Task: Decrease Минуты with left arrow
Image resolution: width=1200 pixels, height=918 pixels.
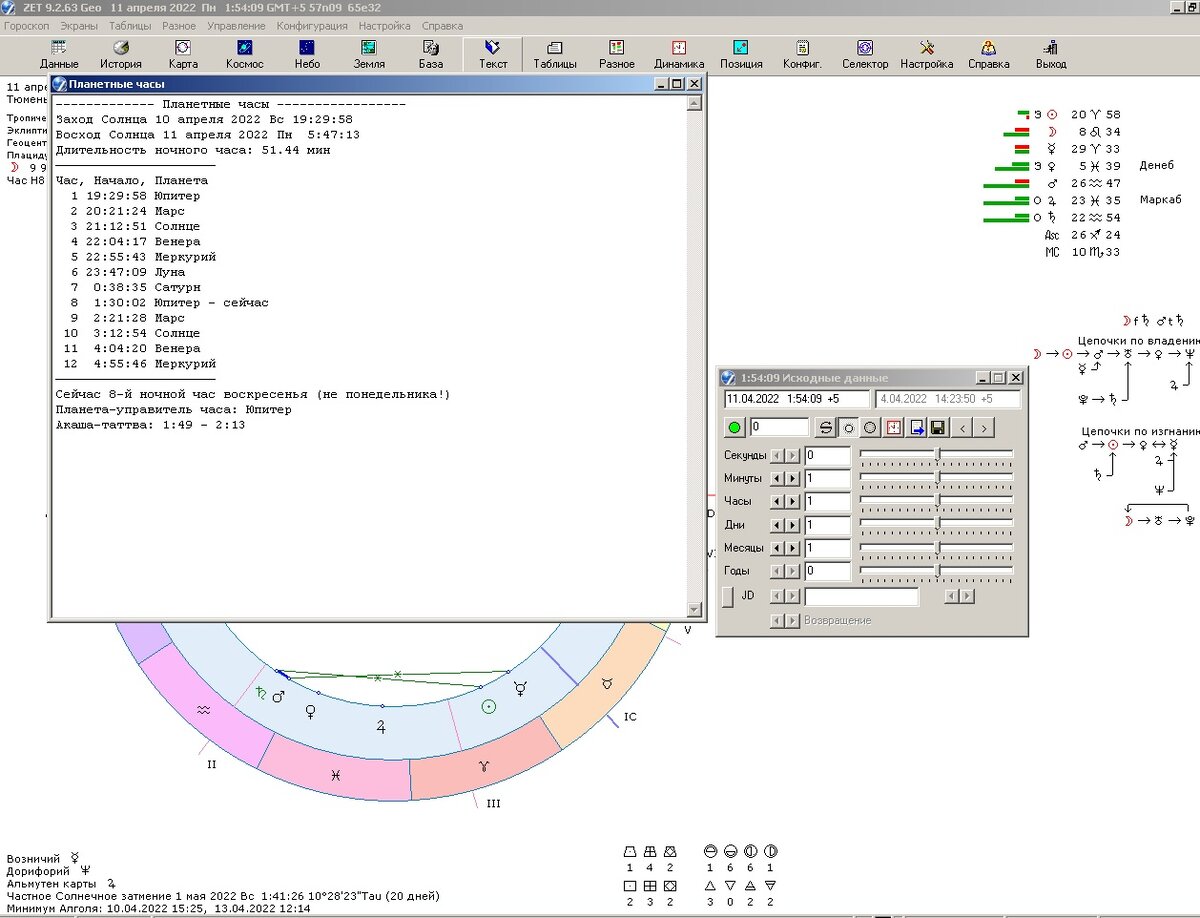Action: pyautogui.click(x=777, y=479)
